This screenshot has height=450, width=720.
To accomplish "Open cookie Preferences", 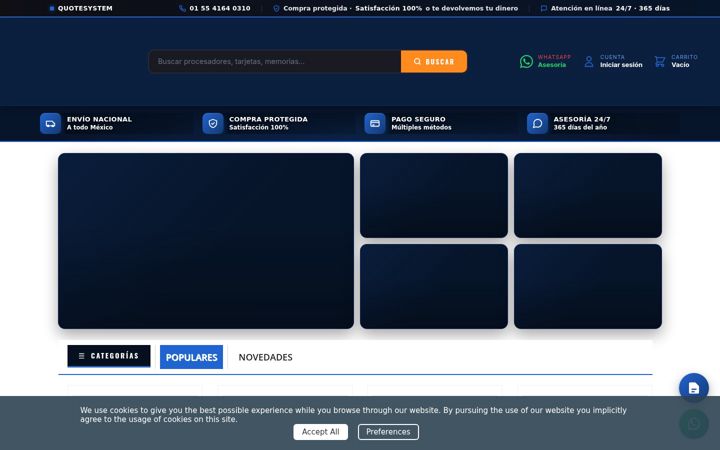I will point(388,432).
